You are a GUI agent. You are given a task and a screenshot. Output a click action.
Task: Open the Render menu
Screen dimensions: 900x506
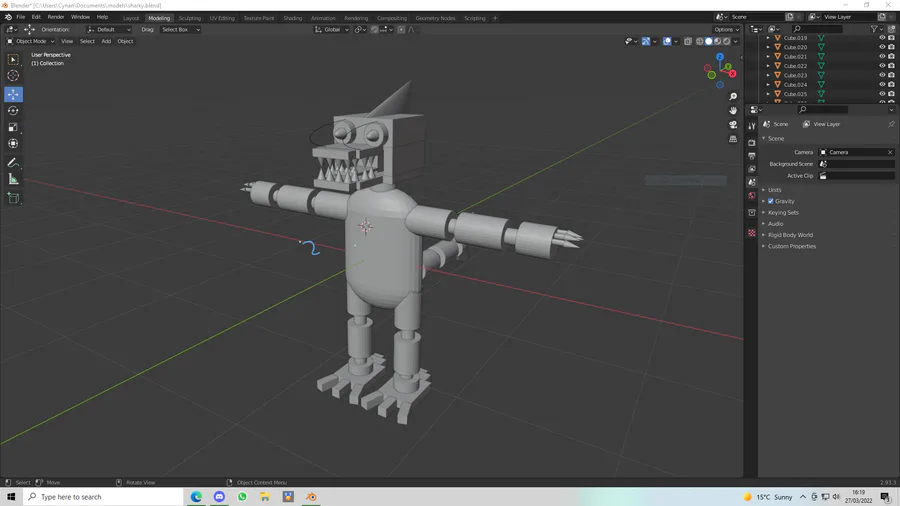(56, 17)
